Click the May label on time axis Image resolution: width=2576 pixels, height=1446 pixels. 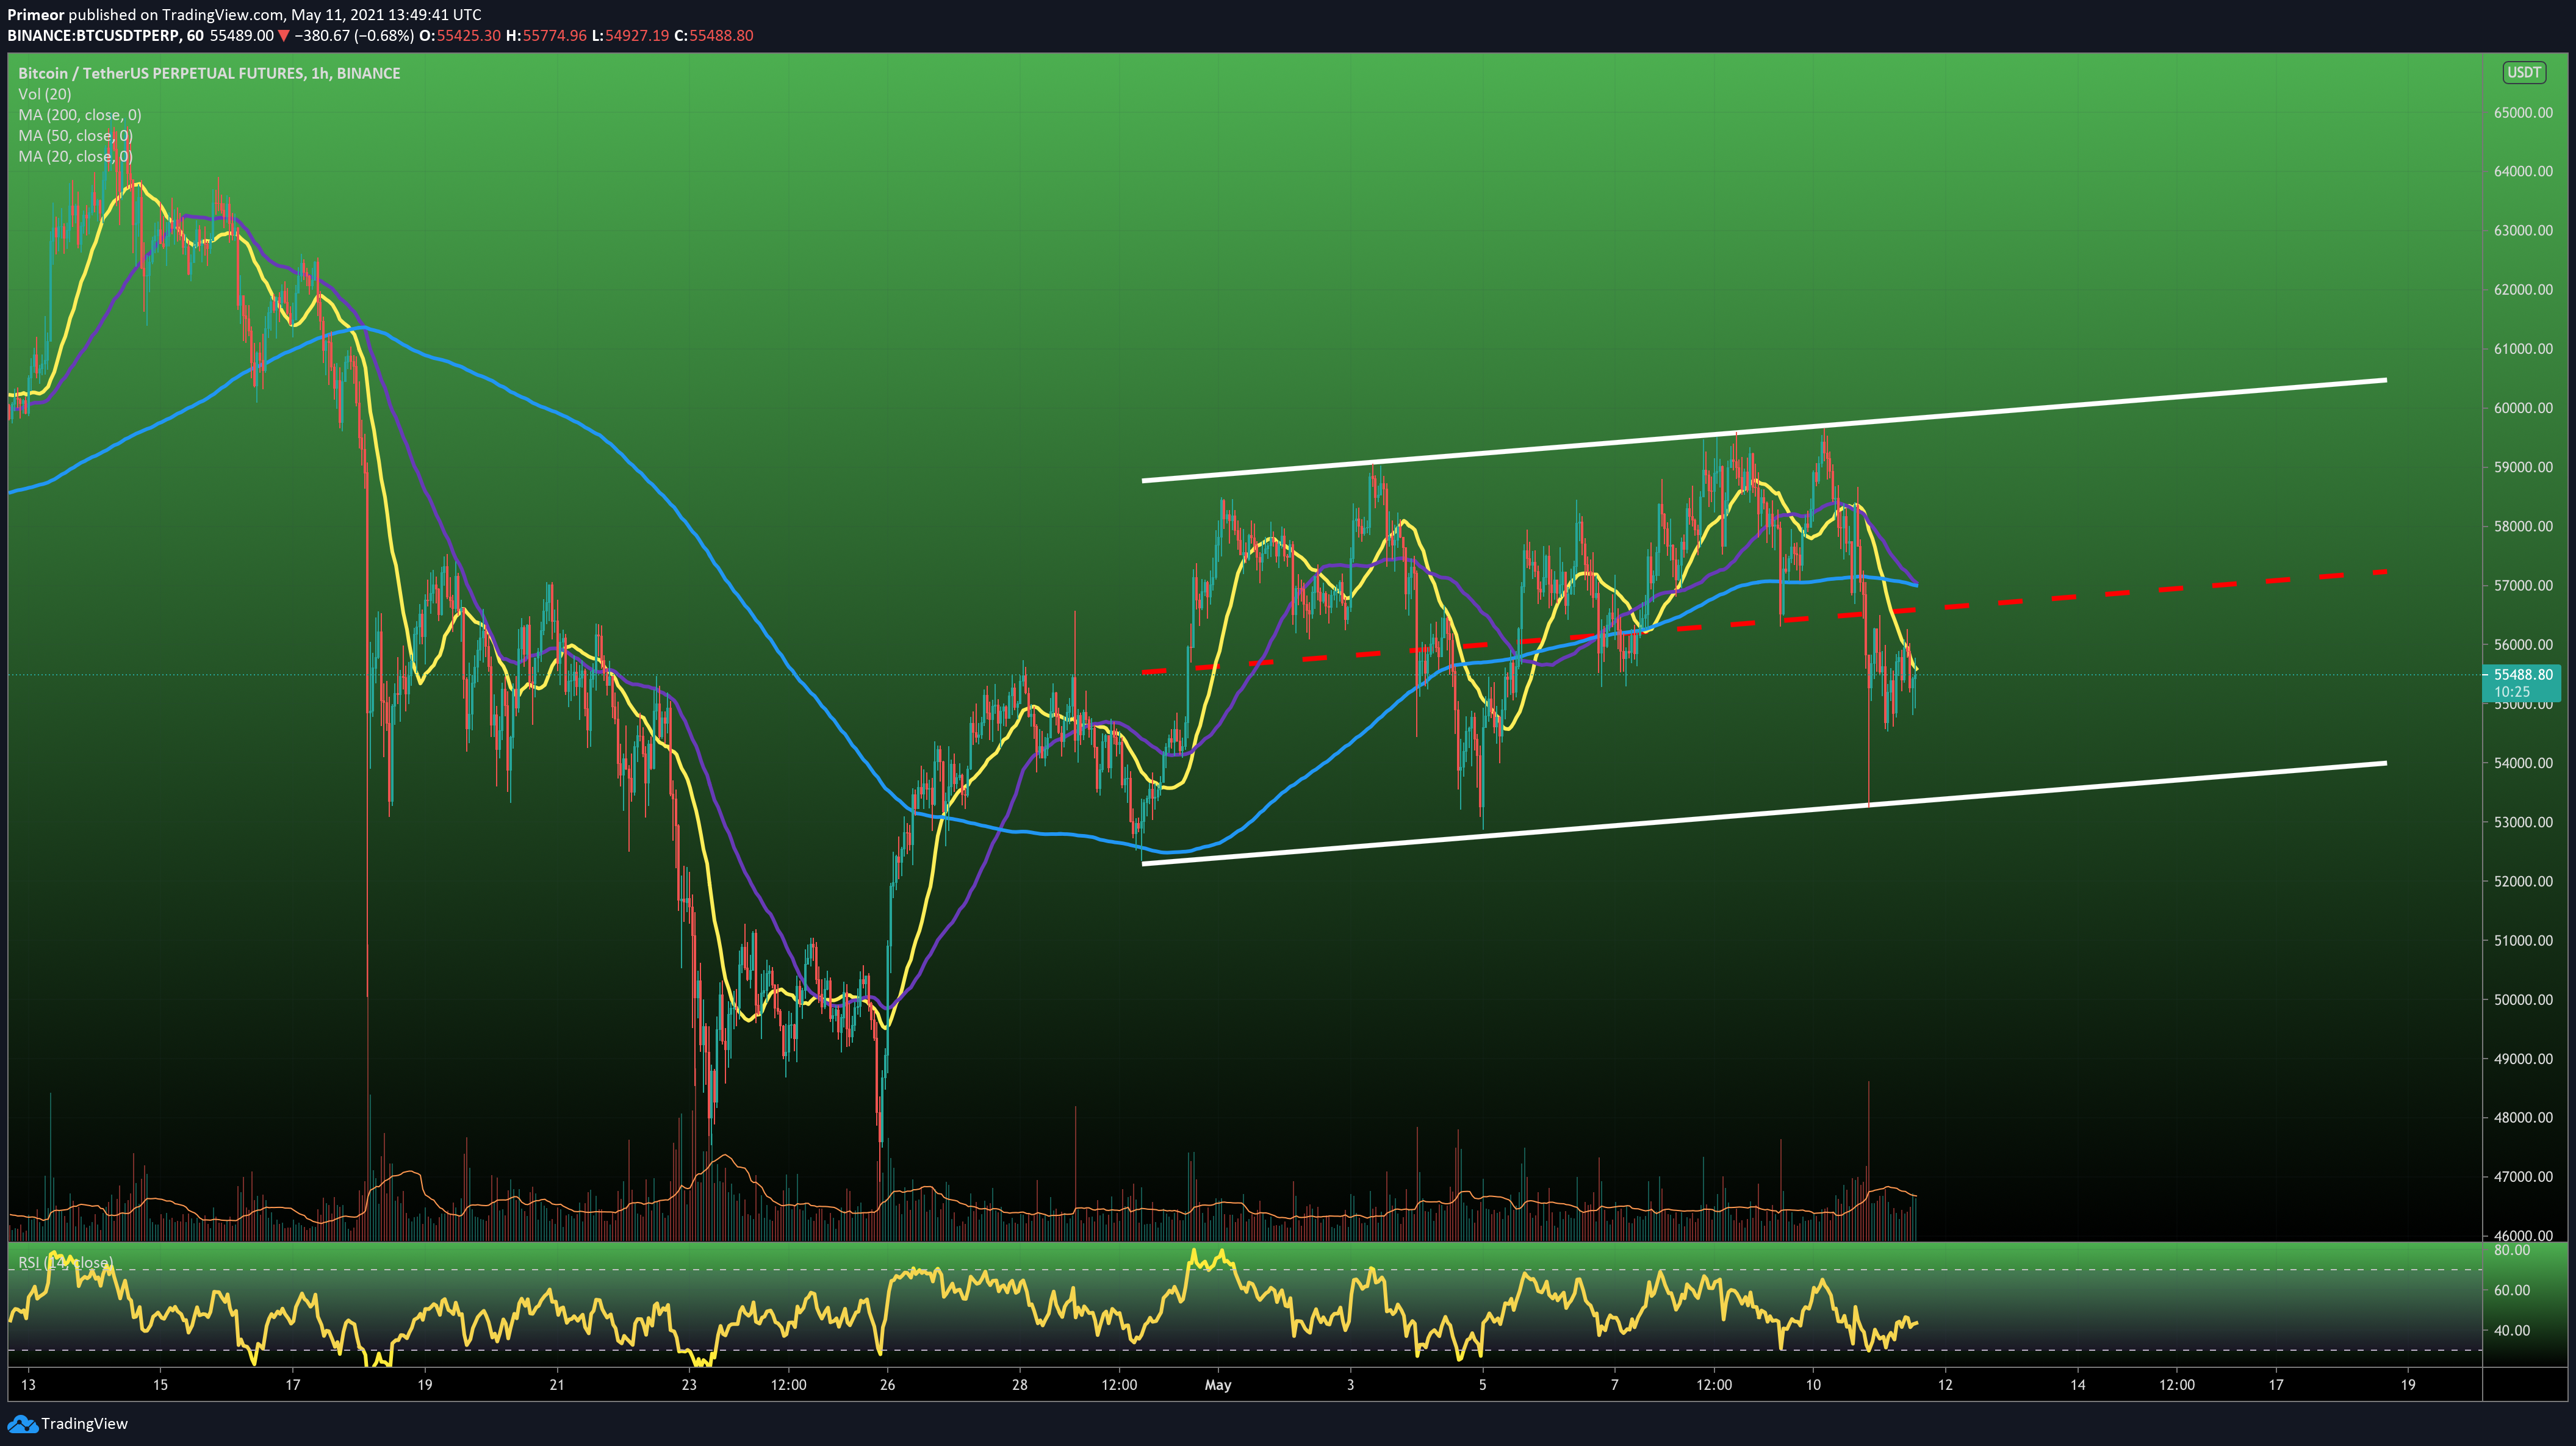1218,1386
